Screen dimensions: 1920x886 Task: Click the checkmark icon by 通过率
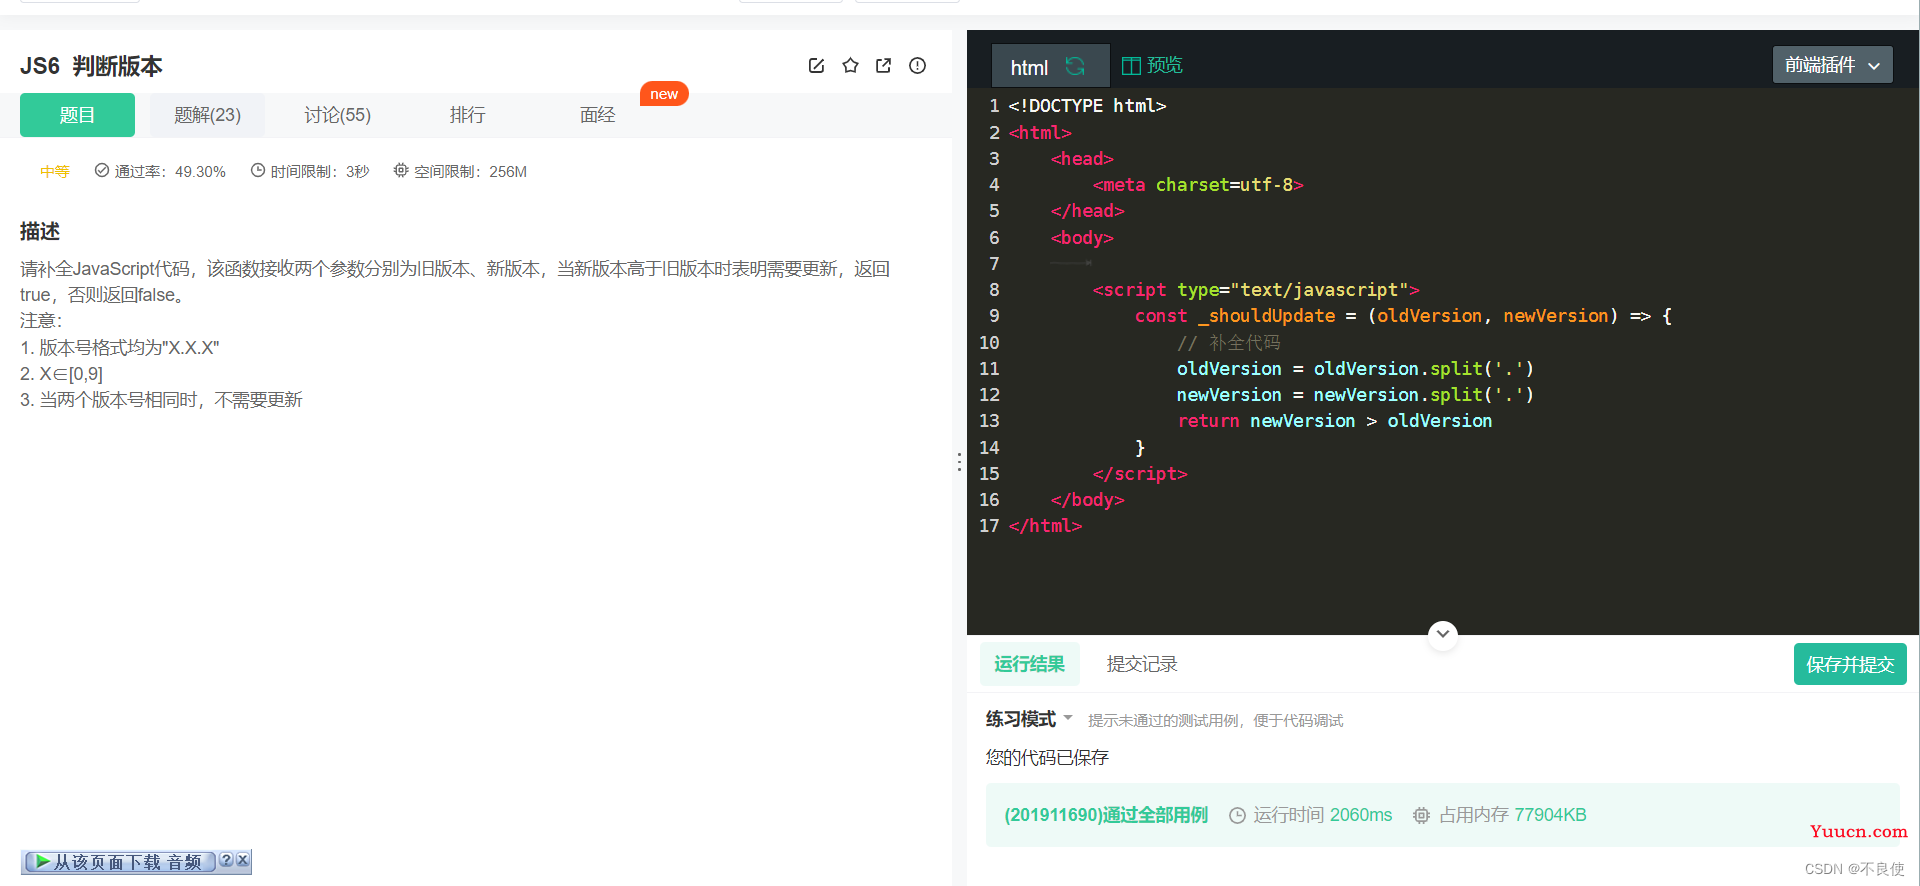click(102, 171)
